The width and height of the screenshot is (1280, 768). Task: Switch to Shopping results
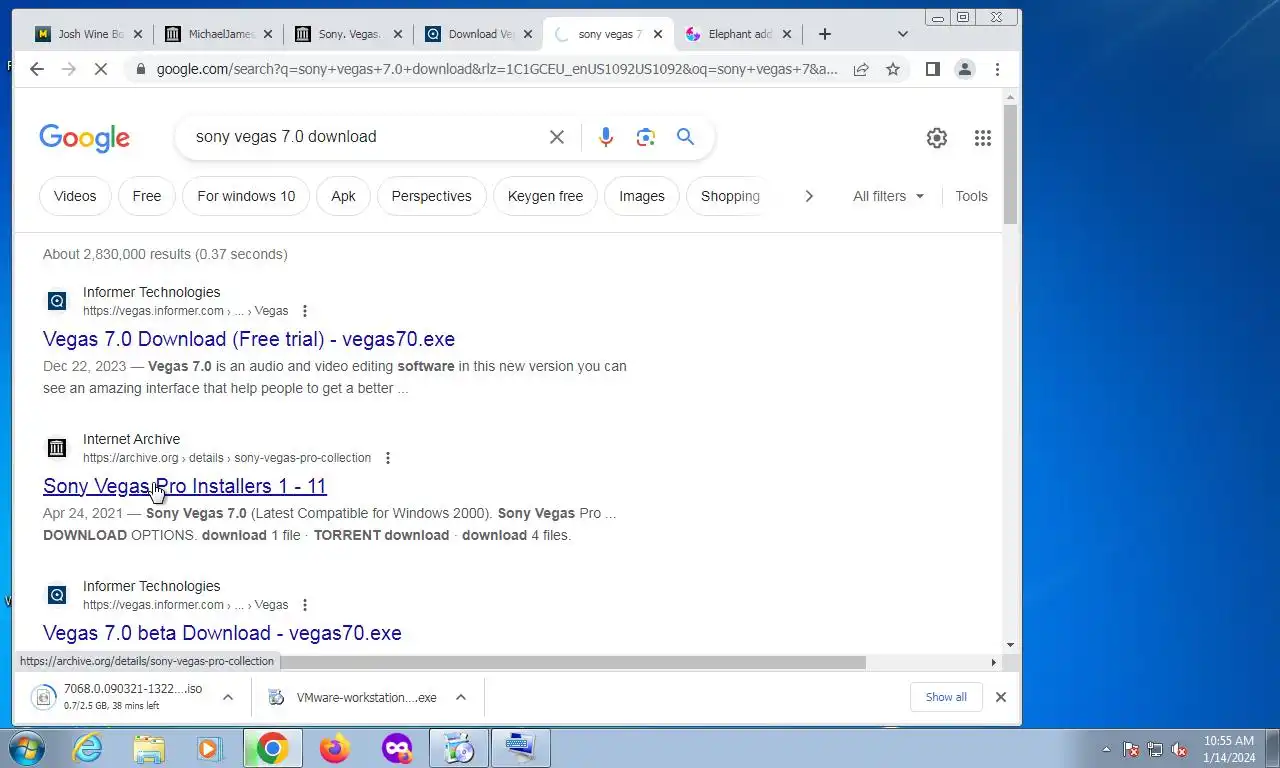click(x=730, y=196)
